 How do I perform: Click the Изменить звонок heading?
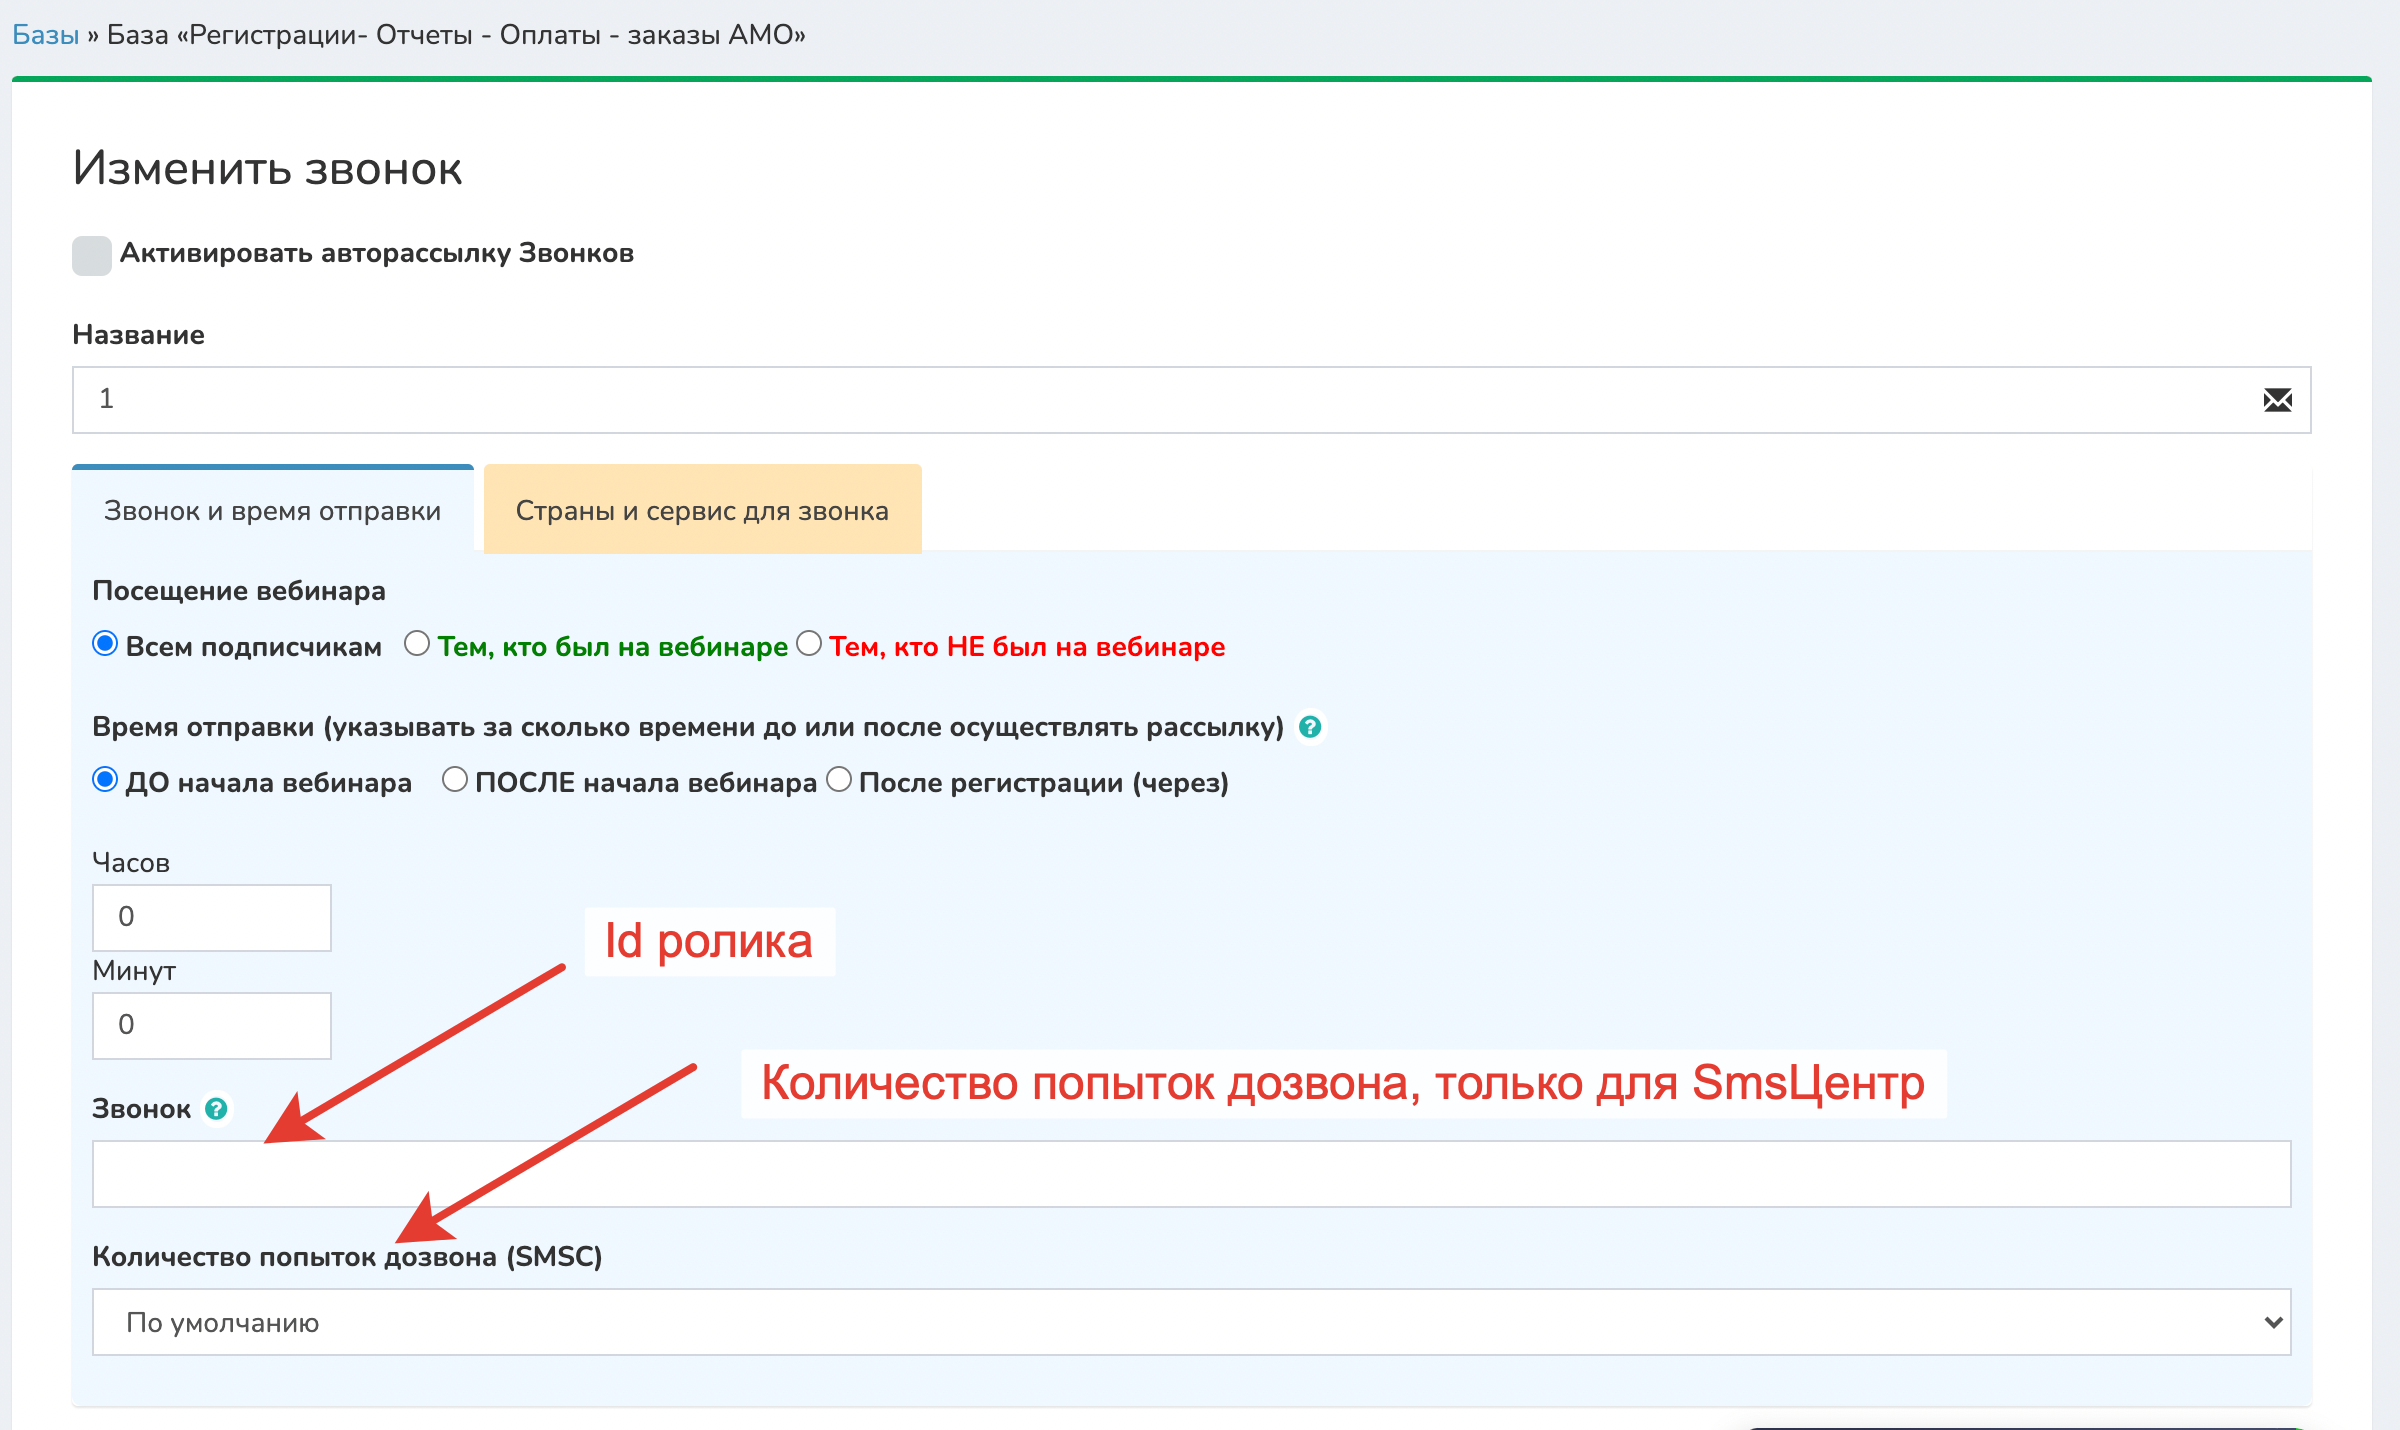[x=267, y=168]
